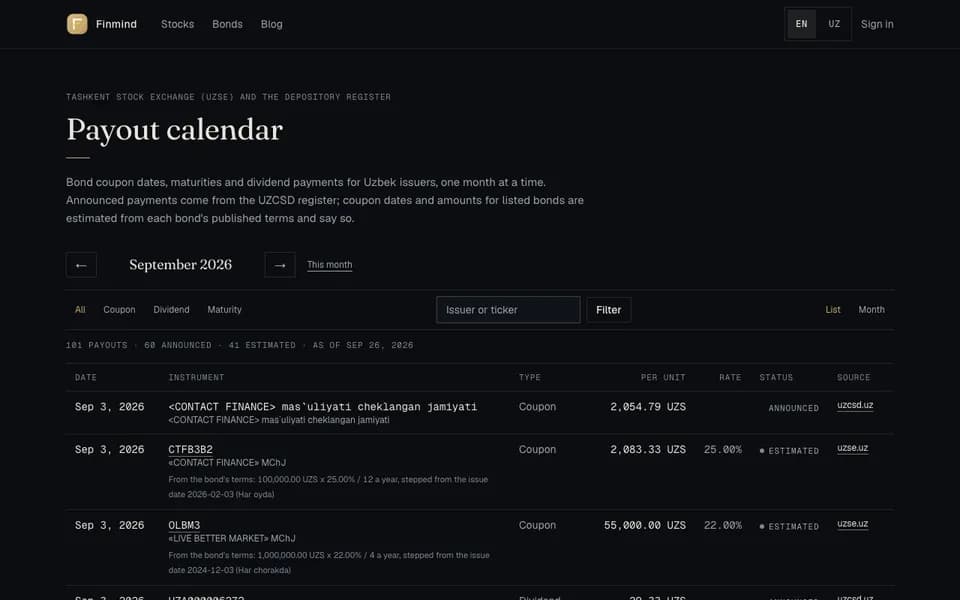This screenshot has height=600, width=960.
Task: Click the September 2026 heading
Action: [x=181, y=264]
